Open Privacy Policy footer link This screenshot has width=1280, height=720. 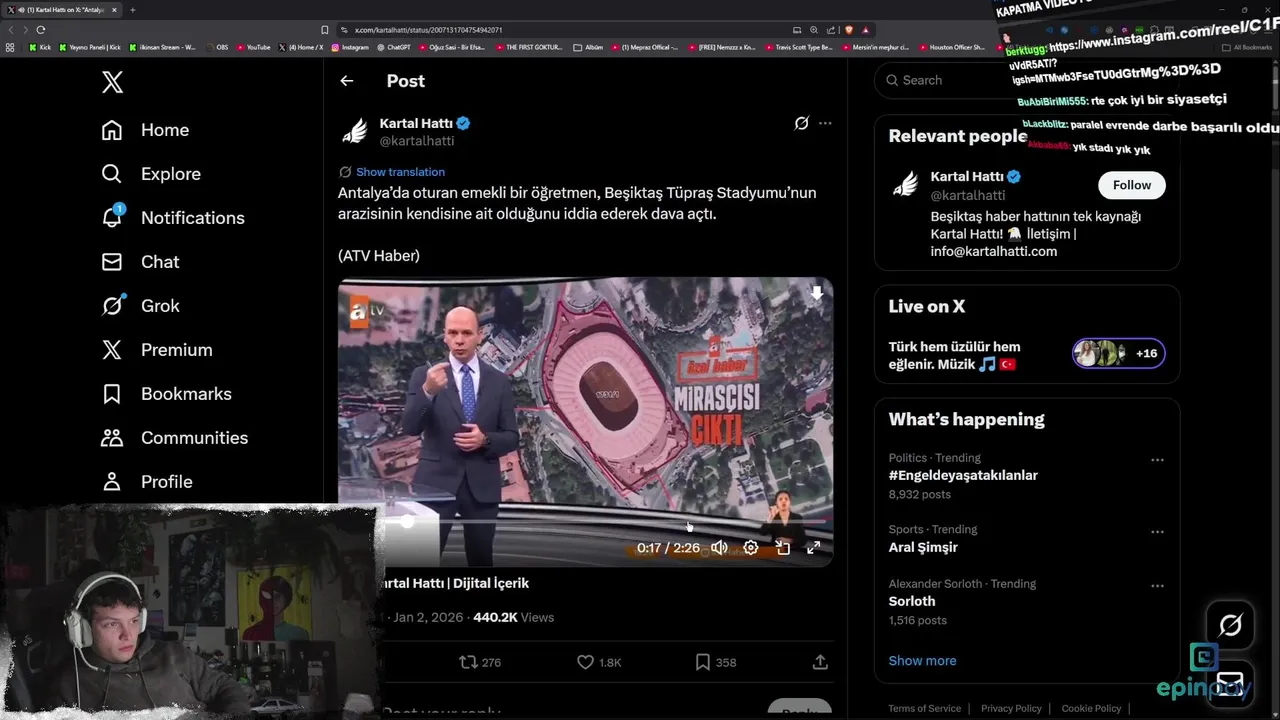(x=1011, y=709)
